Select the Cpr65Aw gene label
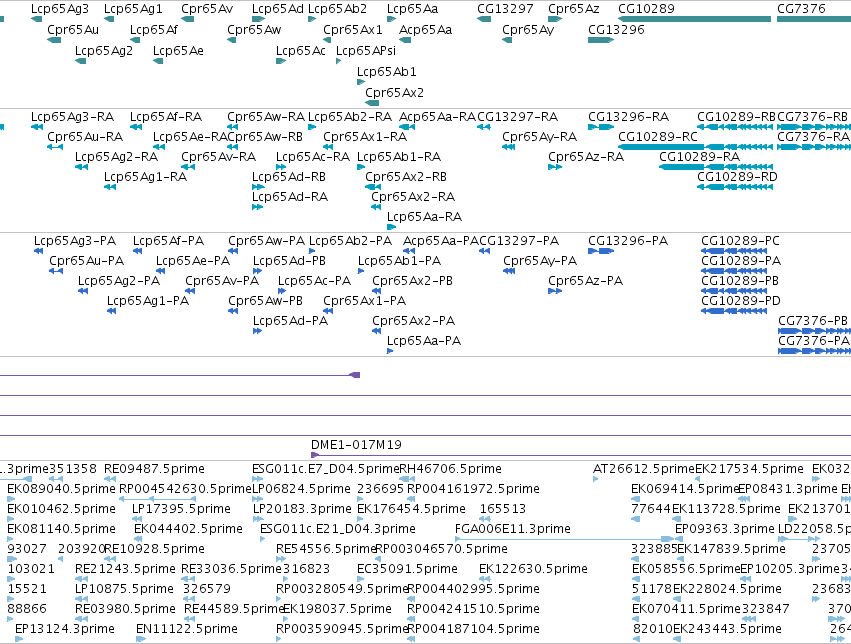The height and width of the screenshot is (644, 851). [x=254, y=30]
